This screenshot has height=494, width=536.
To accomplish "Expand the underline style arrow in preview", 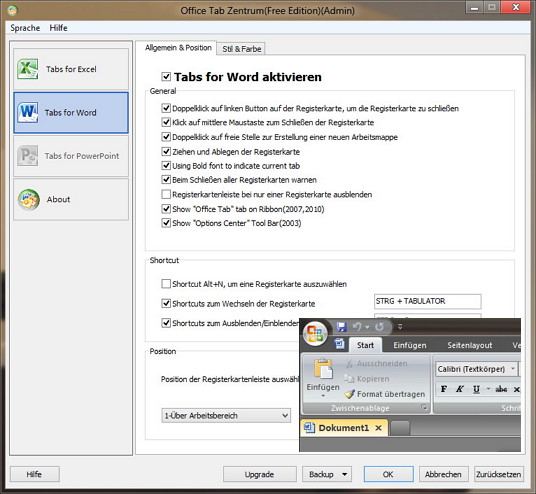I will coord(488,389).
